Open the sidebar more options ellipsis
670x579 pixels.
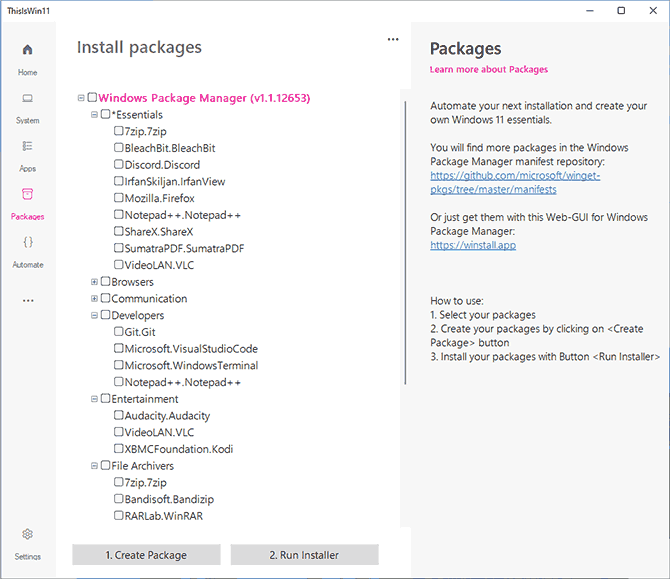coord(28,300)
